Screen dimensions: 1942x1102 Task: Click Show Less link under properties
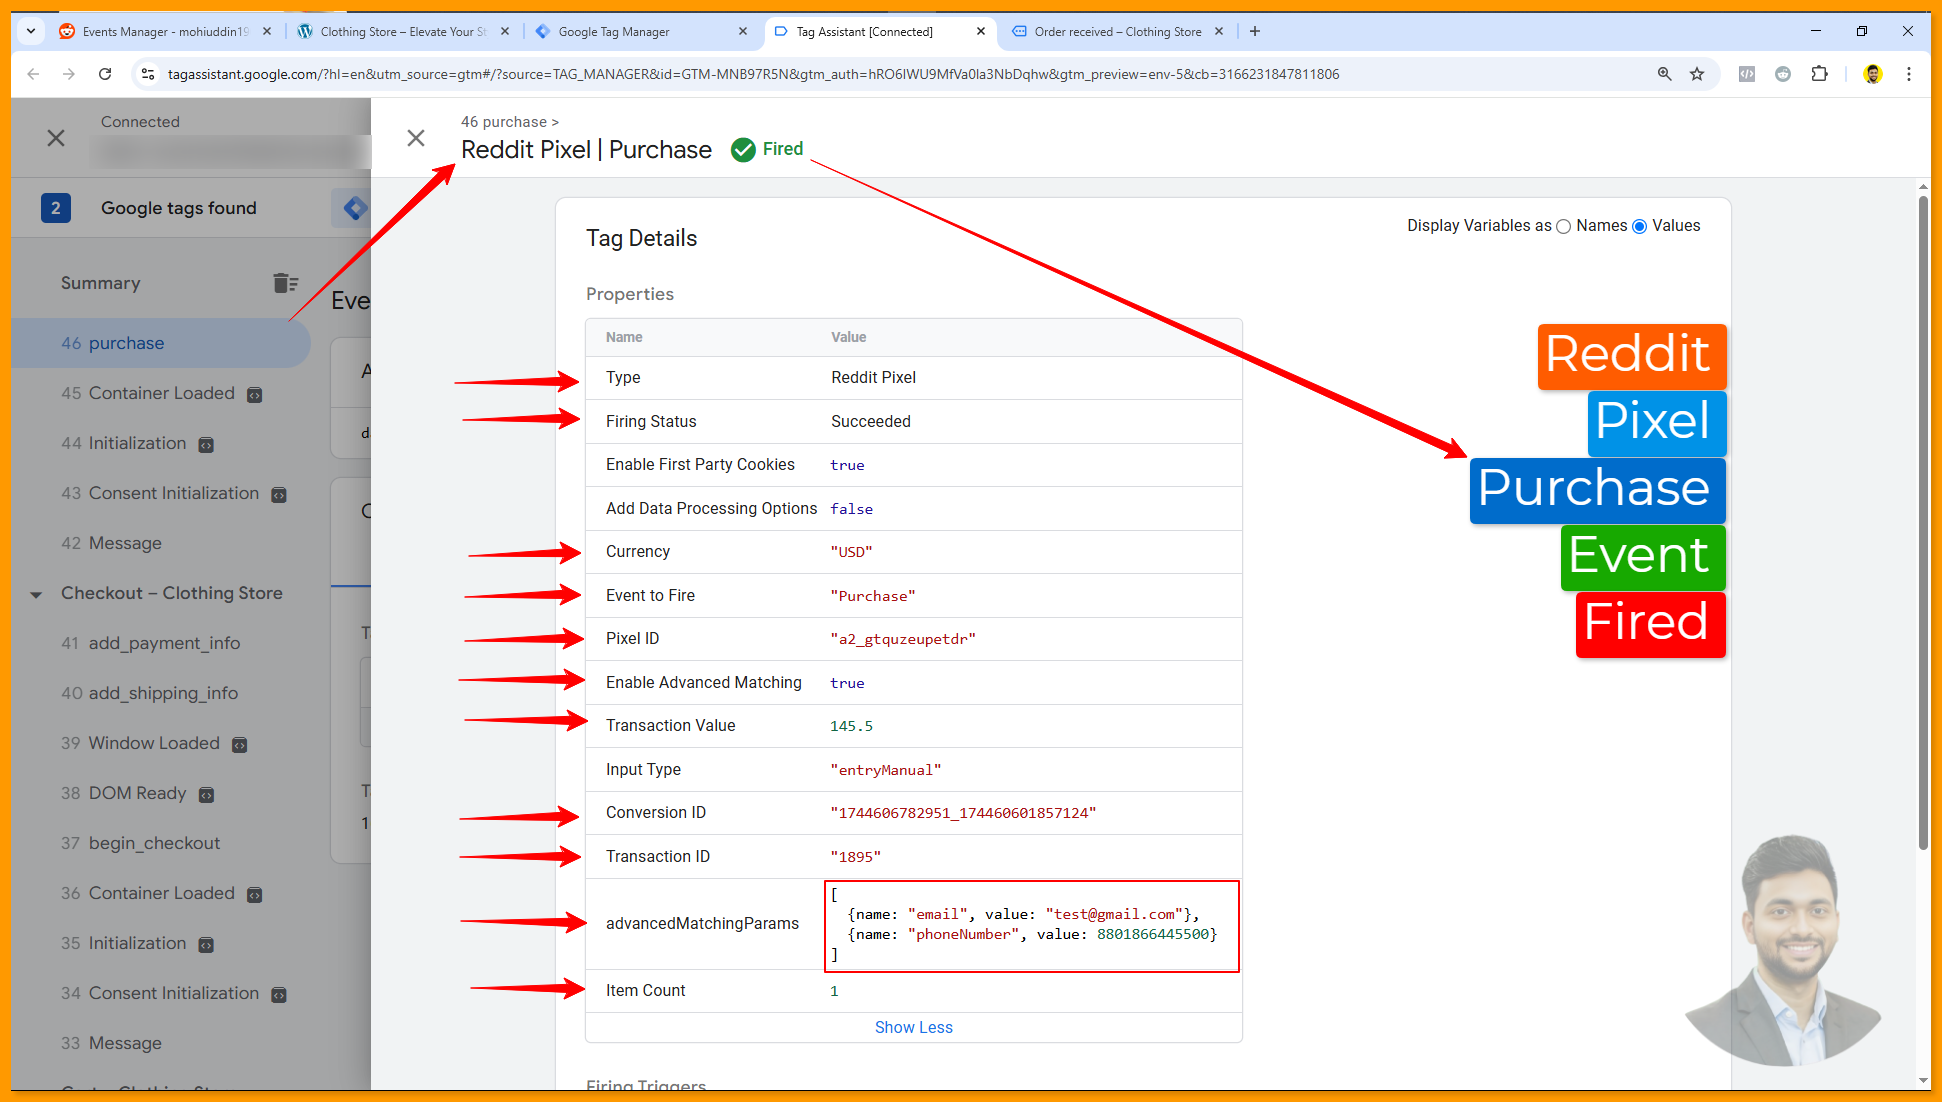pyautogui.click(x=913, y=1027)
